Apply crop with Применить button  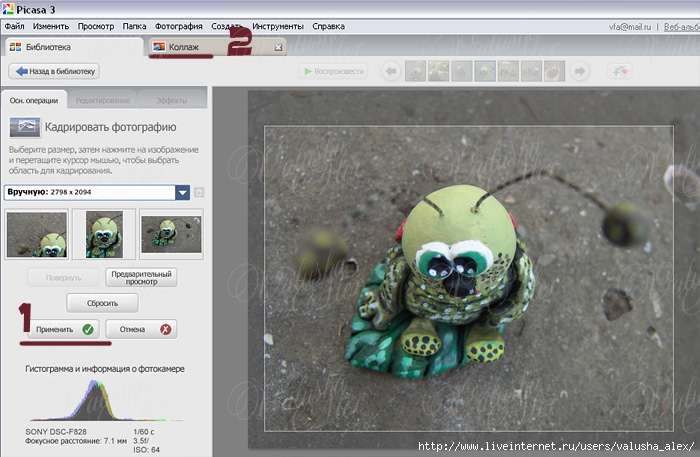(63, 329)
